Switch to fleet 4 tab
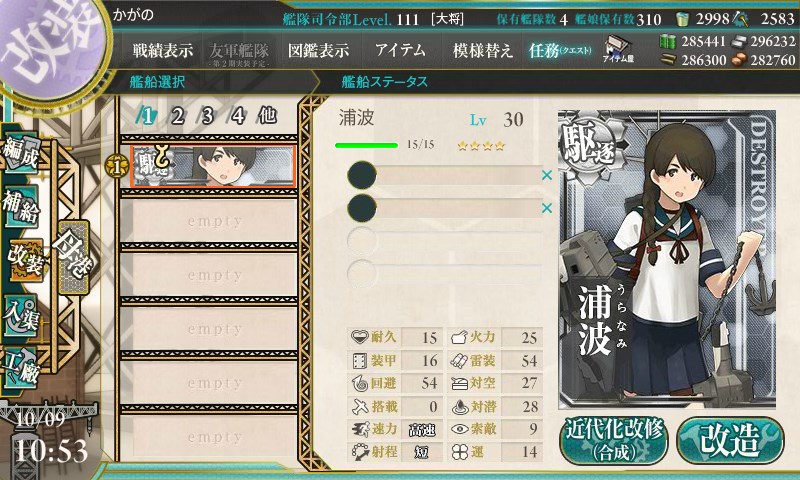800x480 pixels. (237, 116)
